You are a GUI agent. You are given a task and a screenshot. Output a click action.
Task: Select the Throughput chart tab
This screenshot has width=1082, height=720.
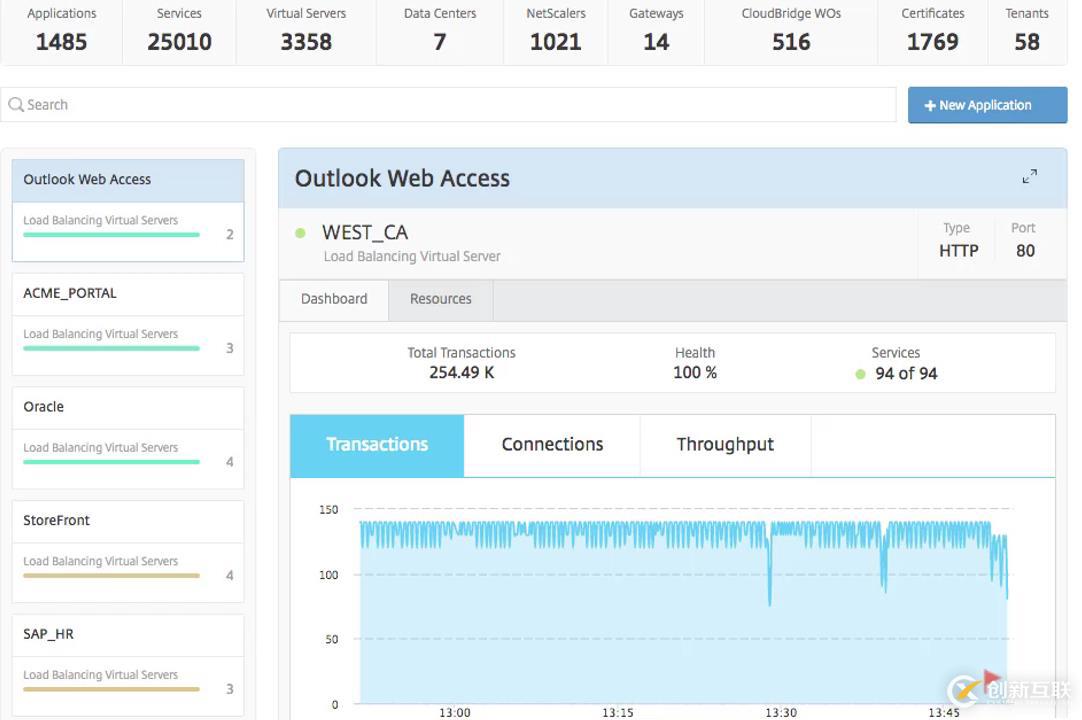tap(725, 445)
